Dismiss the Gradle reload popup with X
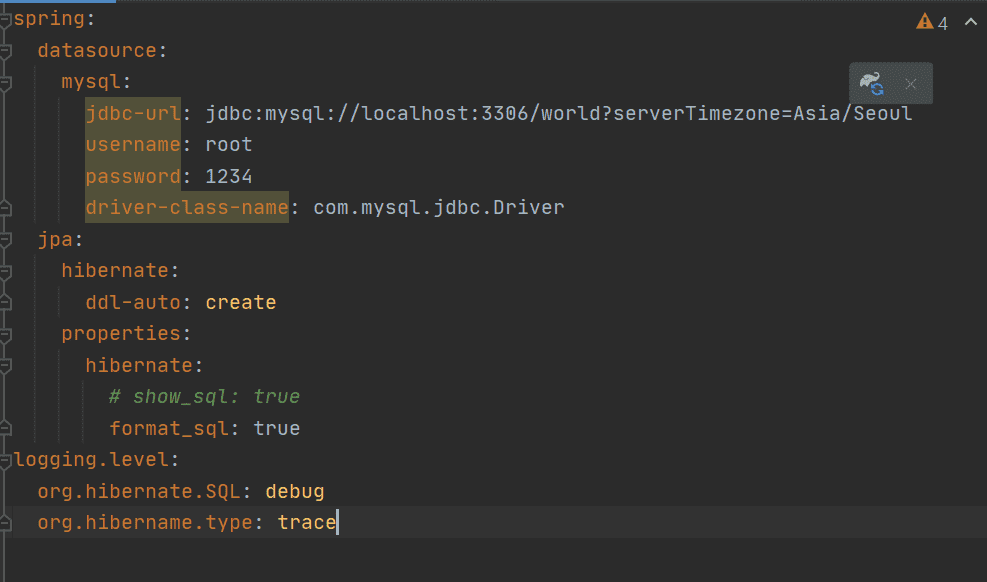The width and height of the screenshot is (987, 582). tap(910, 84)
